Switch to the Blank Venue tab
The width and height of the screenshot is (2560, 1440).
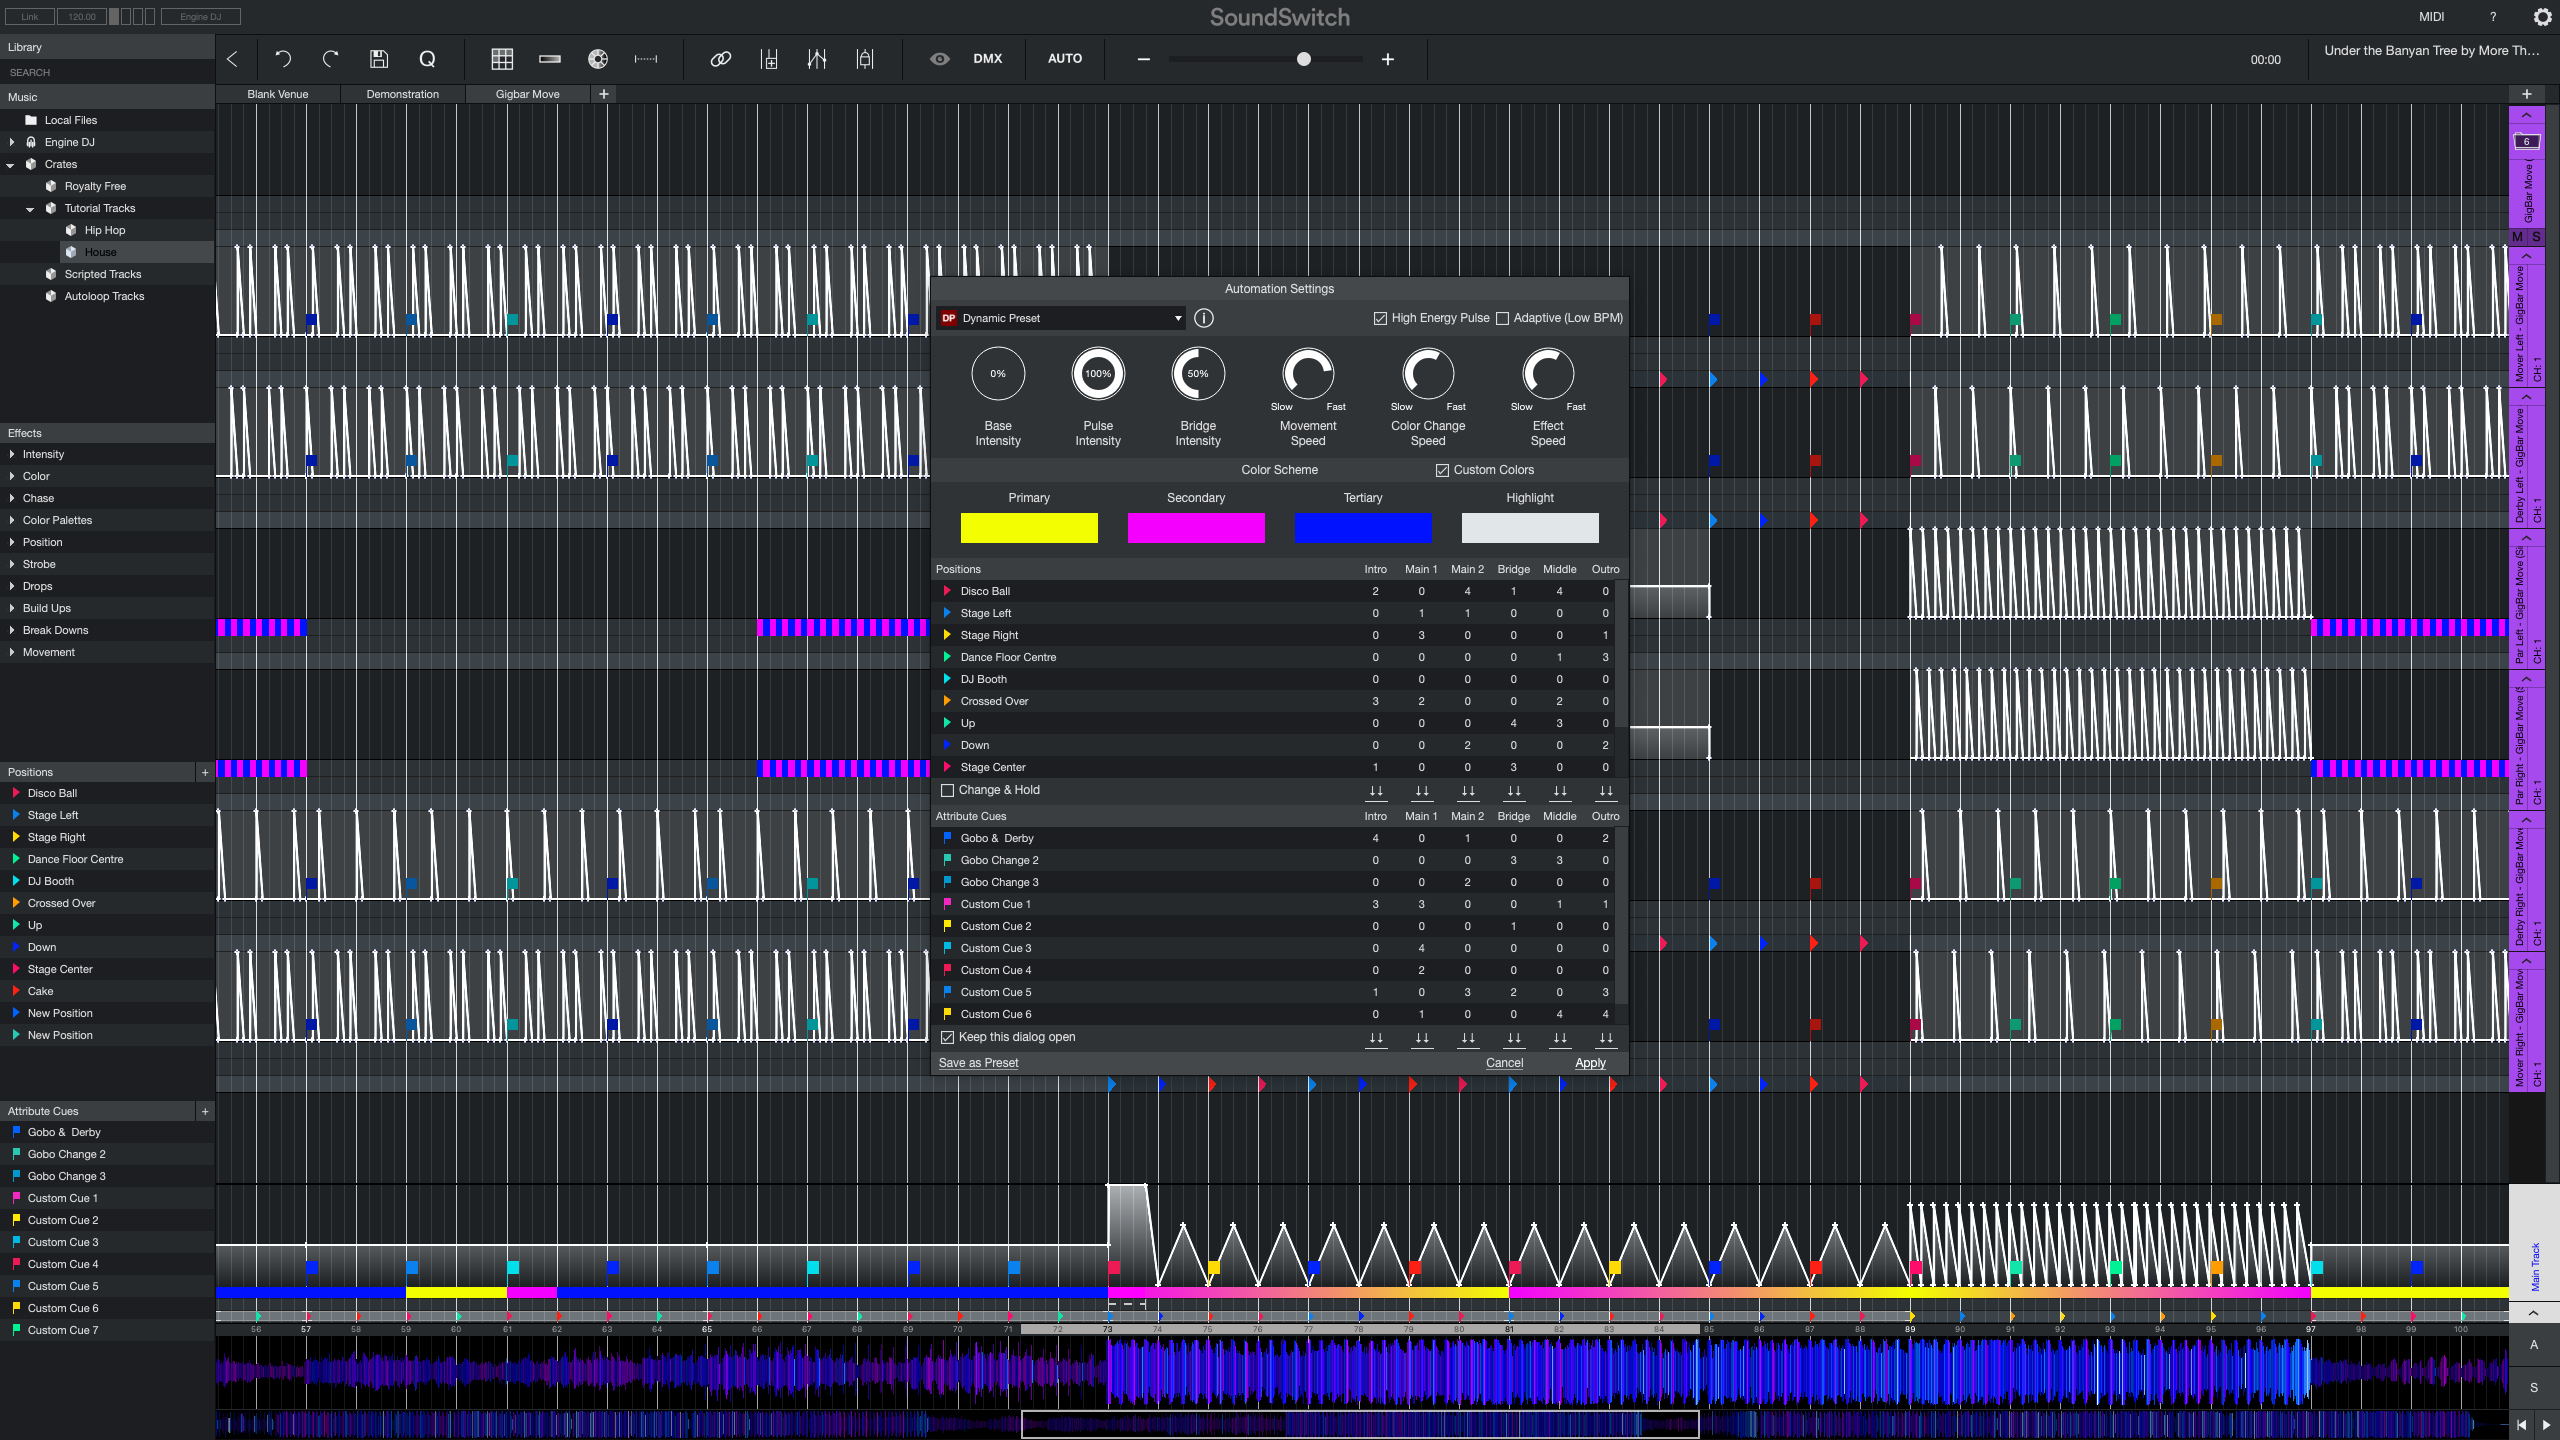click(278, 94)
